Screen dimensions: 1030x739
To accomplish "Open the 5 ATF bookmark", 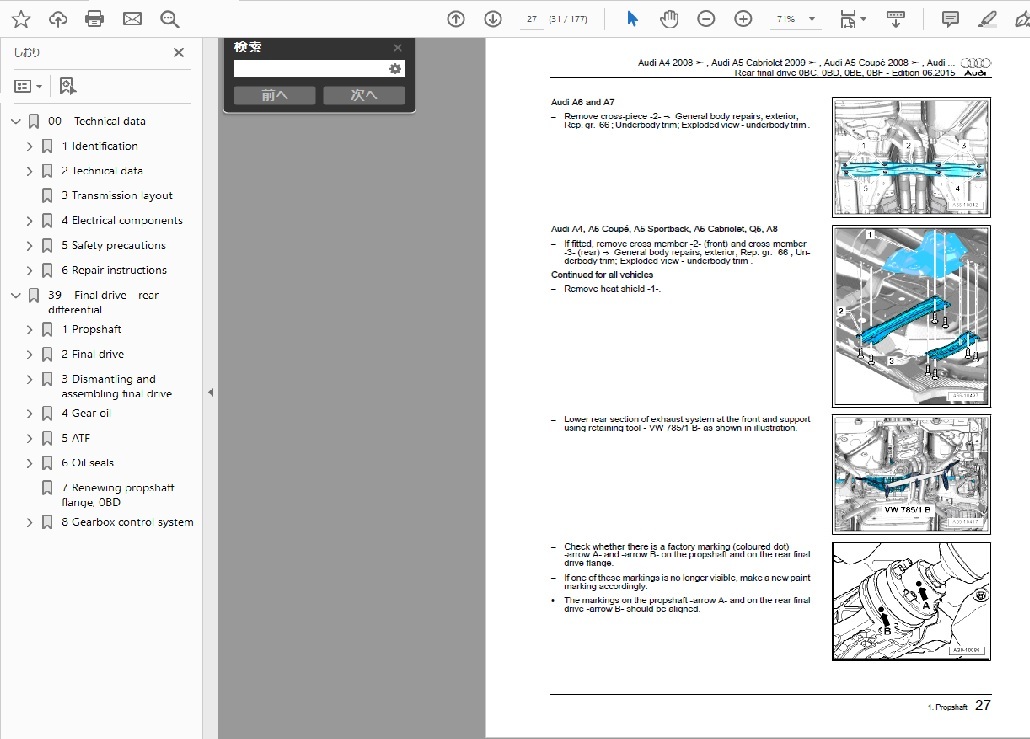I will [x=76, y=439].
